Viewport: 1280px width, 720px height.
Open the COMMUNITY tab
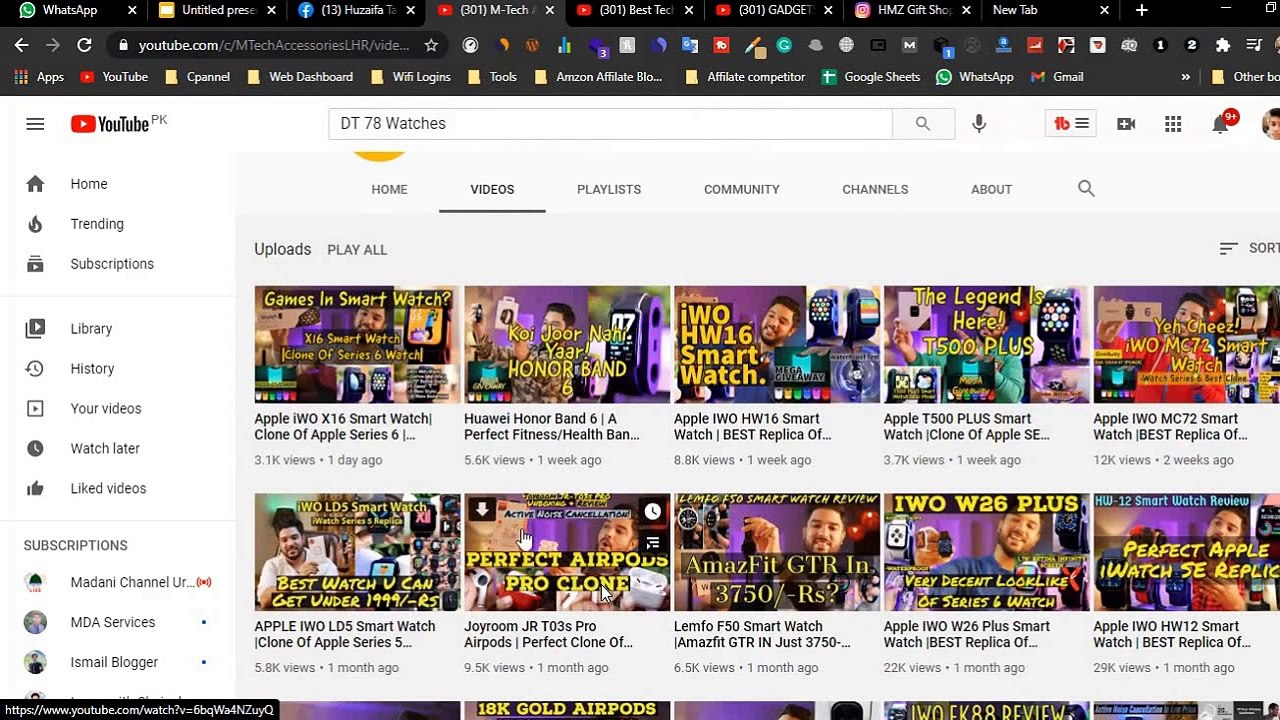pos(741,189)
